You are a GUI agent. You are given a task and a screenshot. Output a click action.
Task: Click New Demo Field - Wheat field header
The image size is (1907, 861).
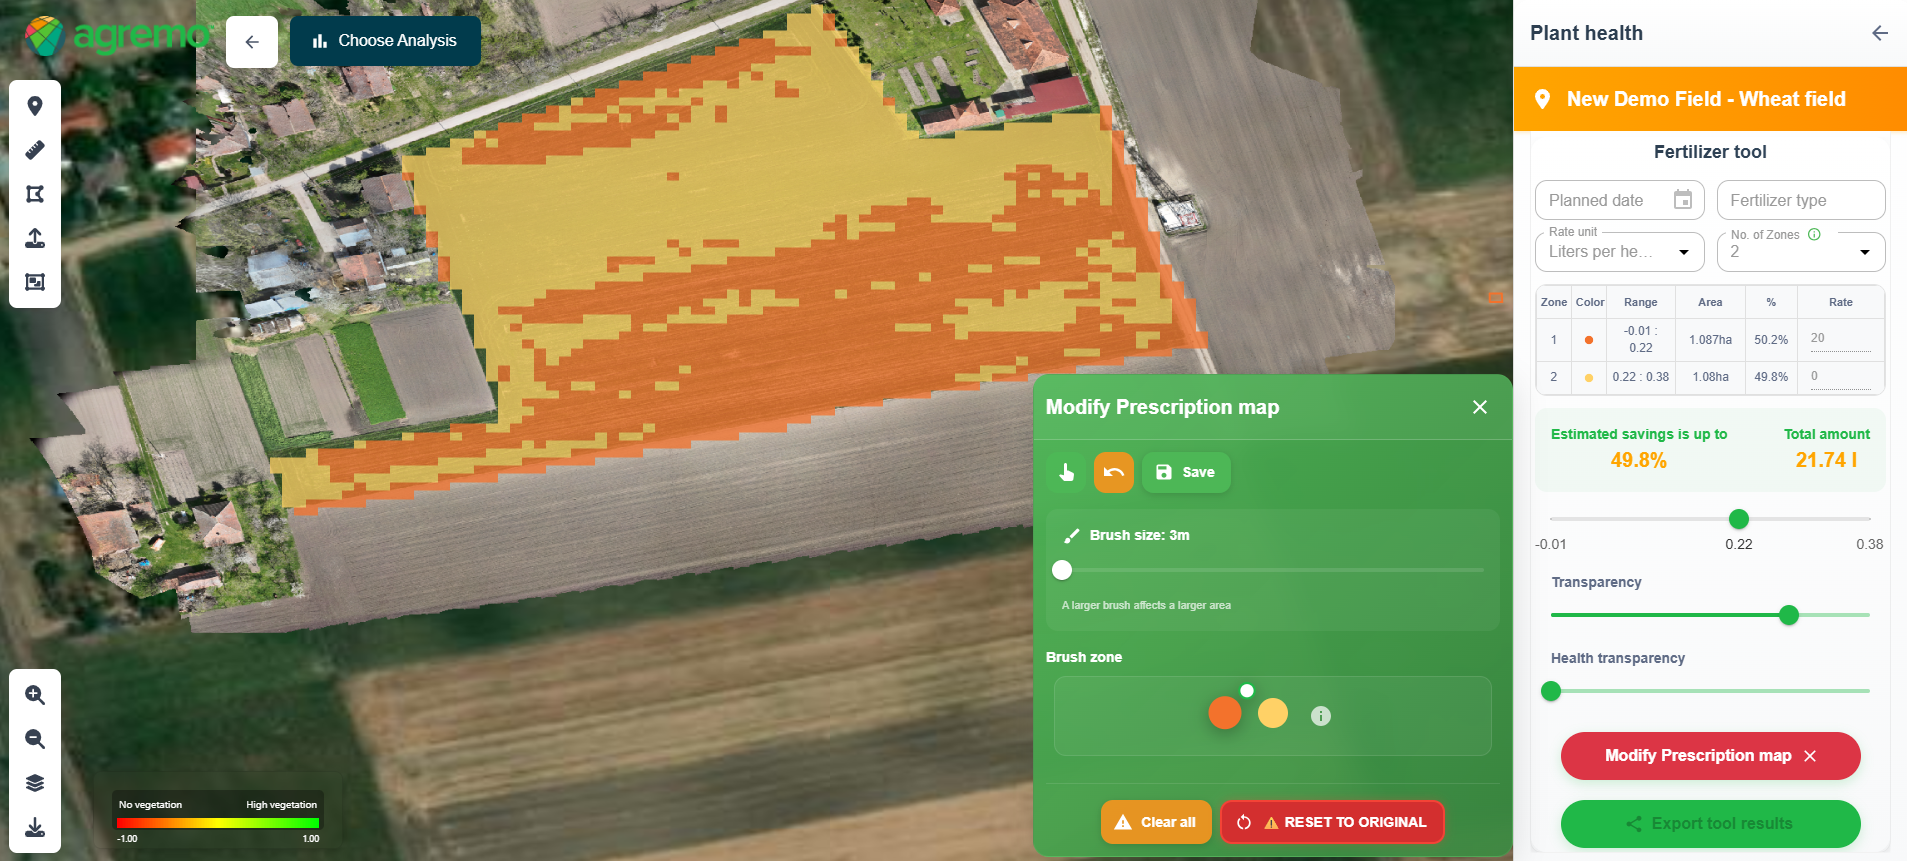coord(1710,99)
